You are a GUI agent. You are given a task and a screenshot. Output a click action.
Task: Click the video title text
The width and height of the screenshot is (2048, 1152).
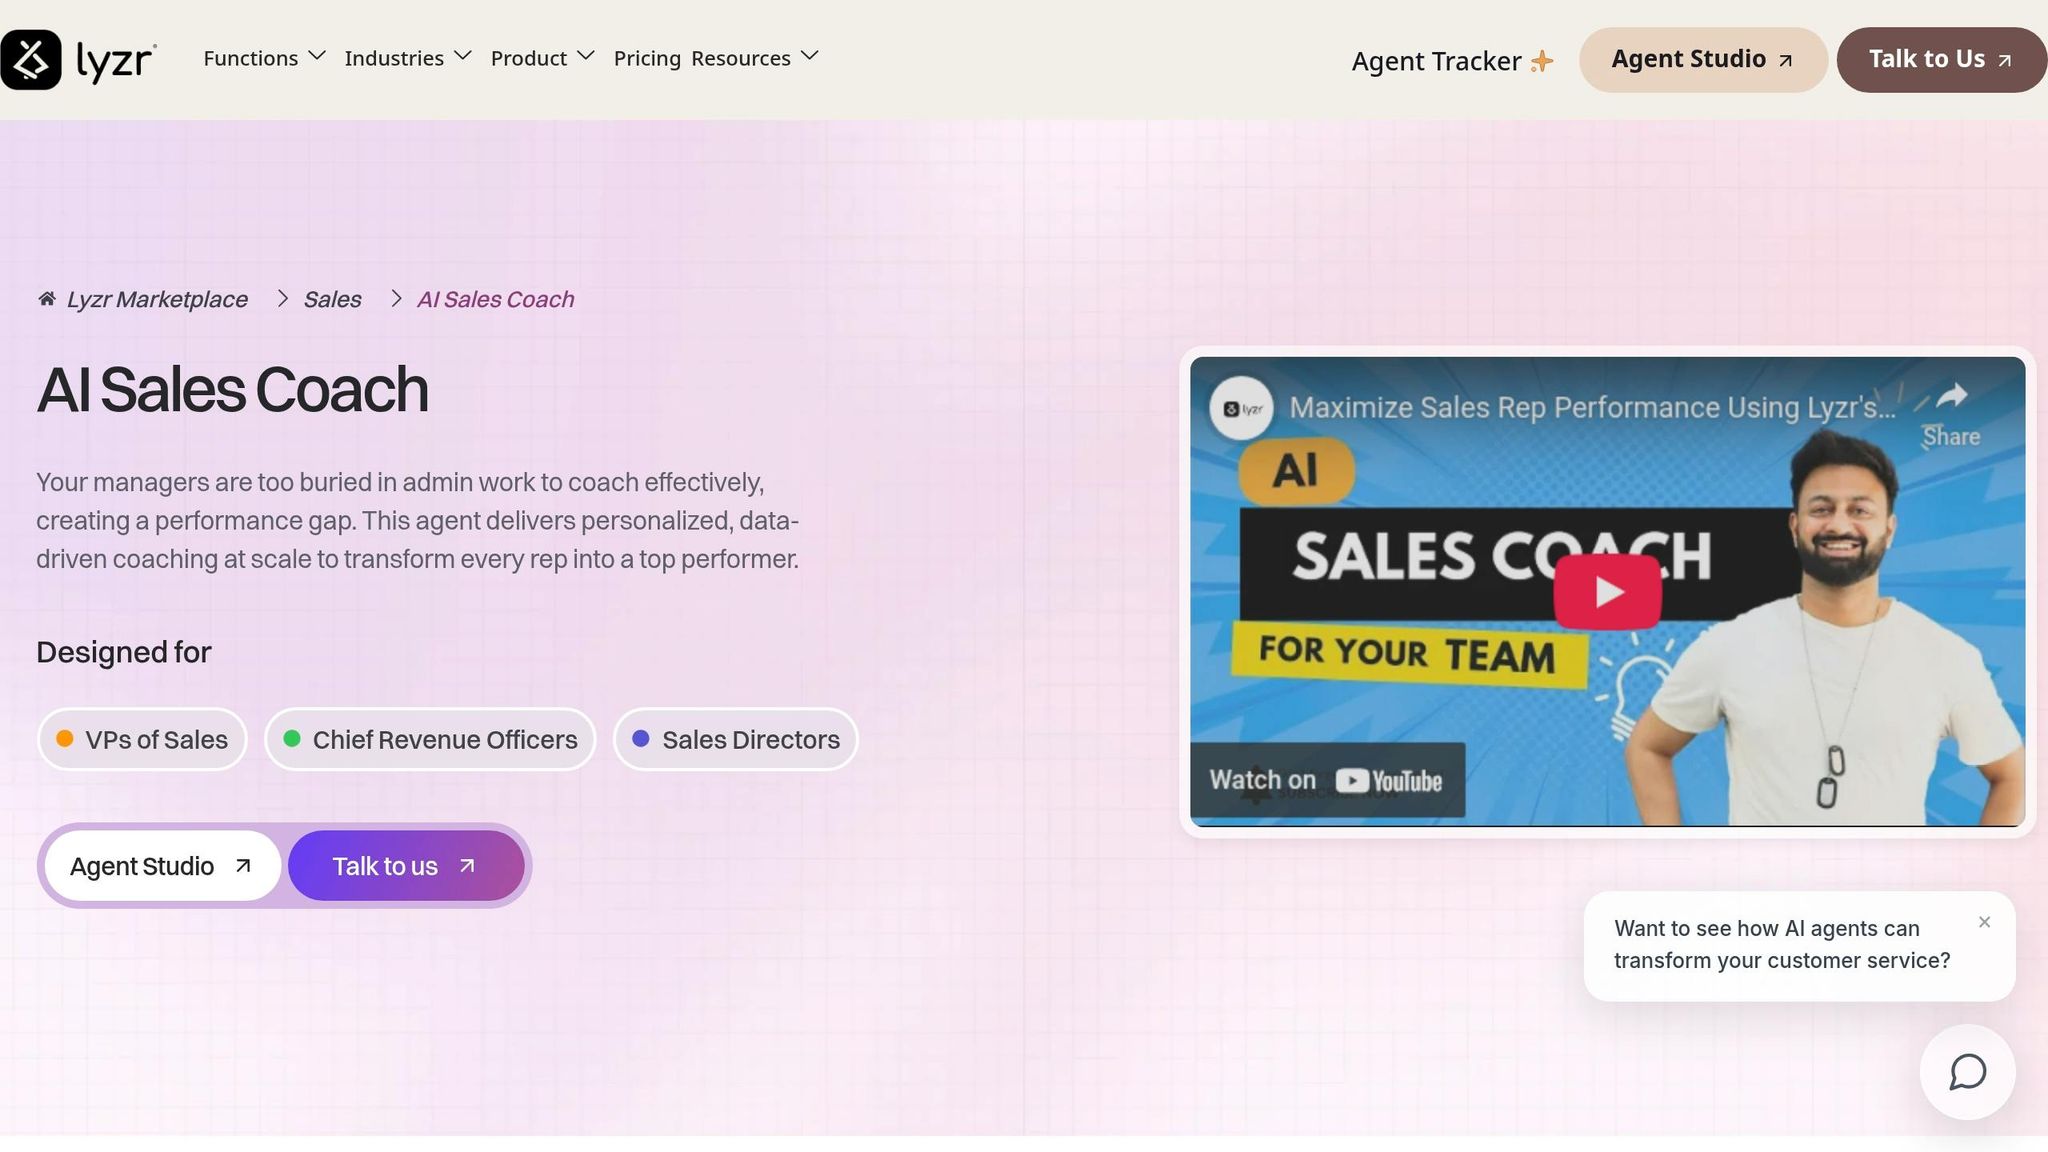click(x=1591, y=408)
